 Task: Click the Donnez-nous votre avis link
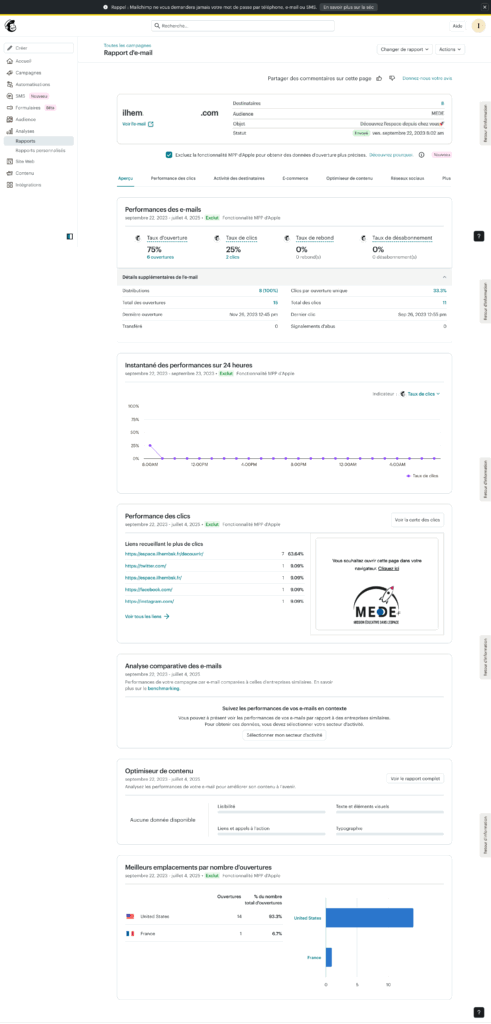coord(427,78)
